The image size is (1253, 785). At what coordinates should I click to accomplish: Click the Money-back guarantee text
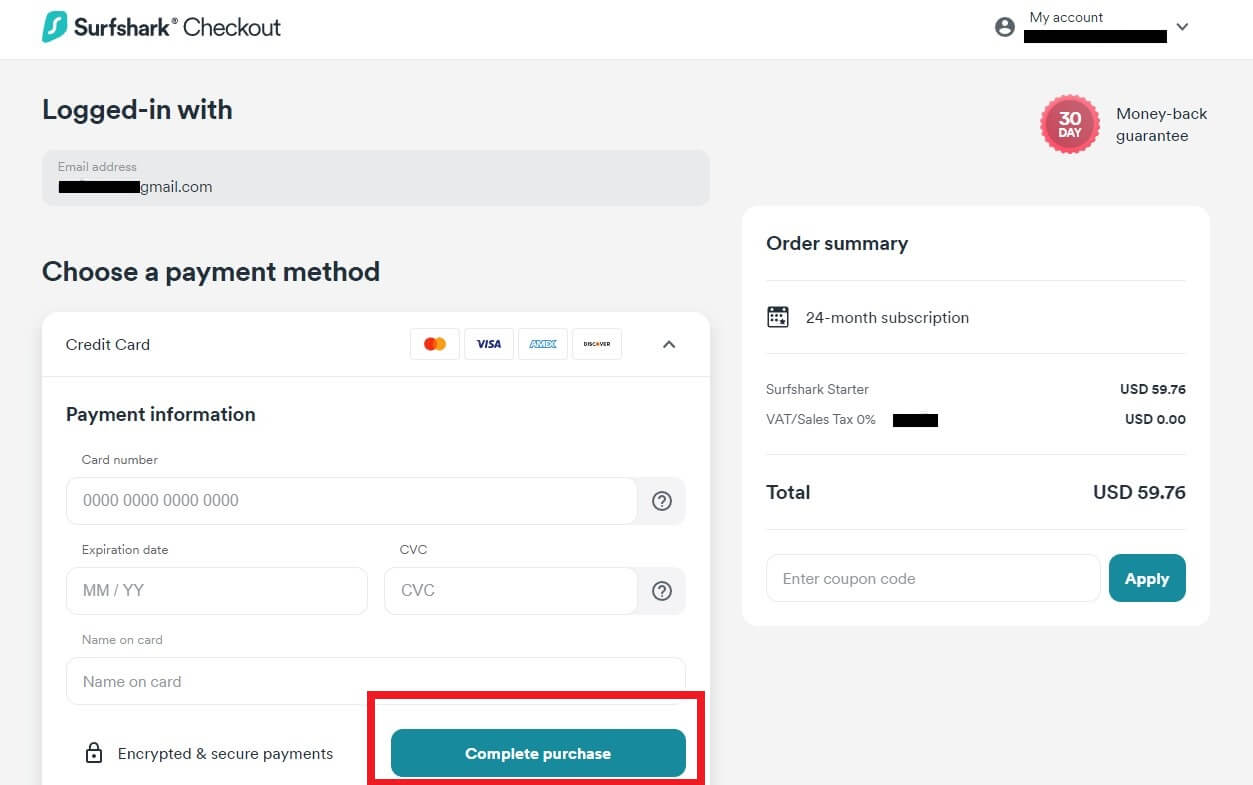(x=1161, y=125)
